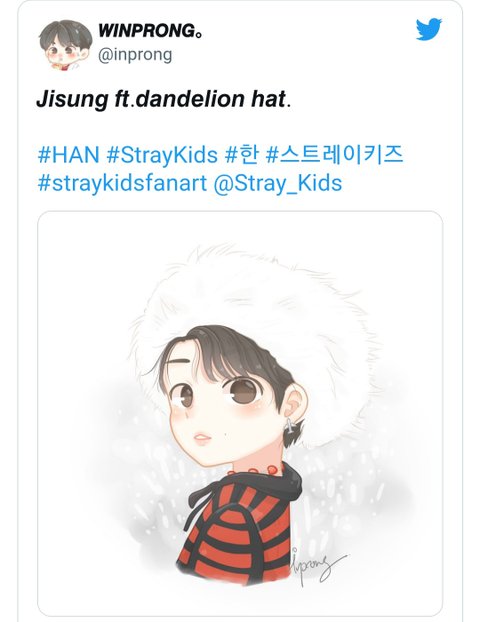Screen dimensions: 480x622
Task: Click the 'Jisung ft.dandelion hat.' tweet text
Action: [164, 99]
